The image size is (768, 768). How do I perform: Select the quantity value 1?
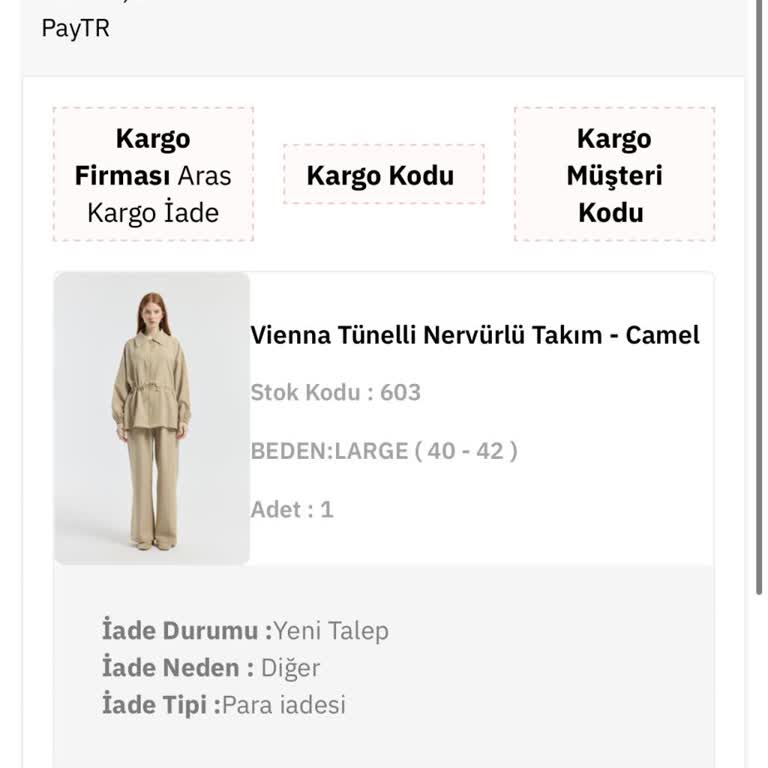point(326,509)
